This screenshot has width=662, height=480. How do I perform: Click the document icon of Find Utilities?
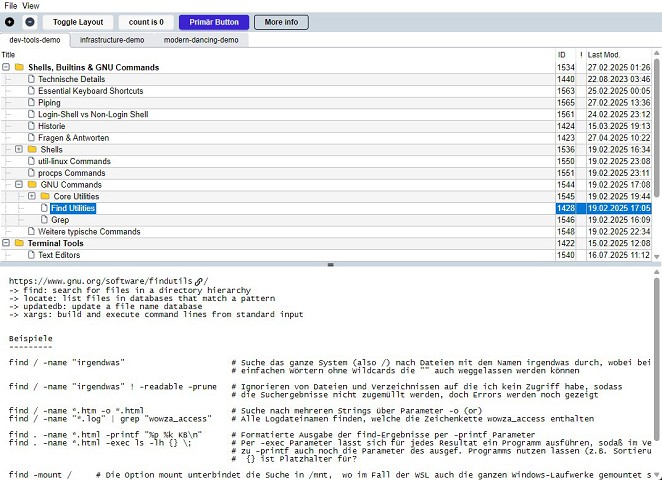44,208
